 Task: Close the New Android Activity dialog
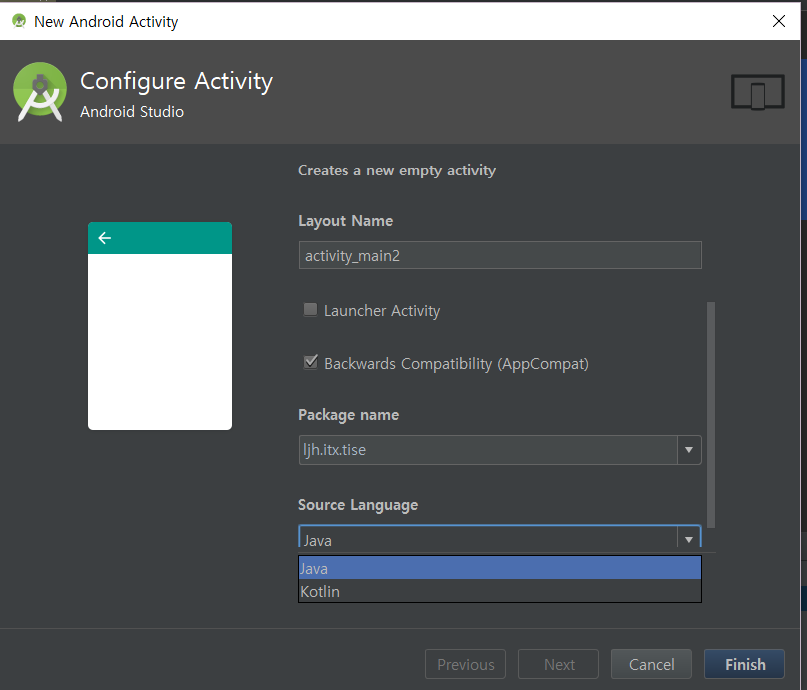click(x=779, y=21)
